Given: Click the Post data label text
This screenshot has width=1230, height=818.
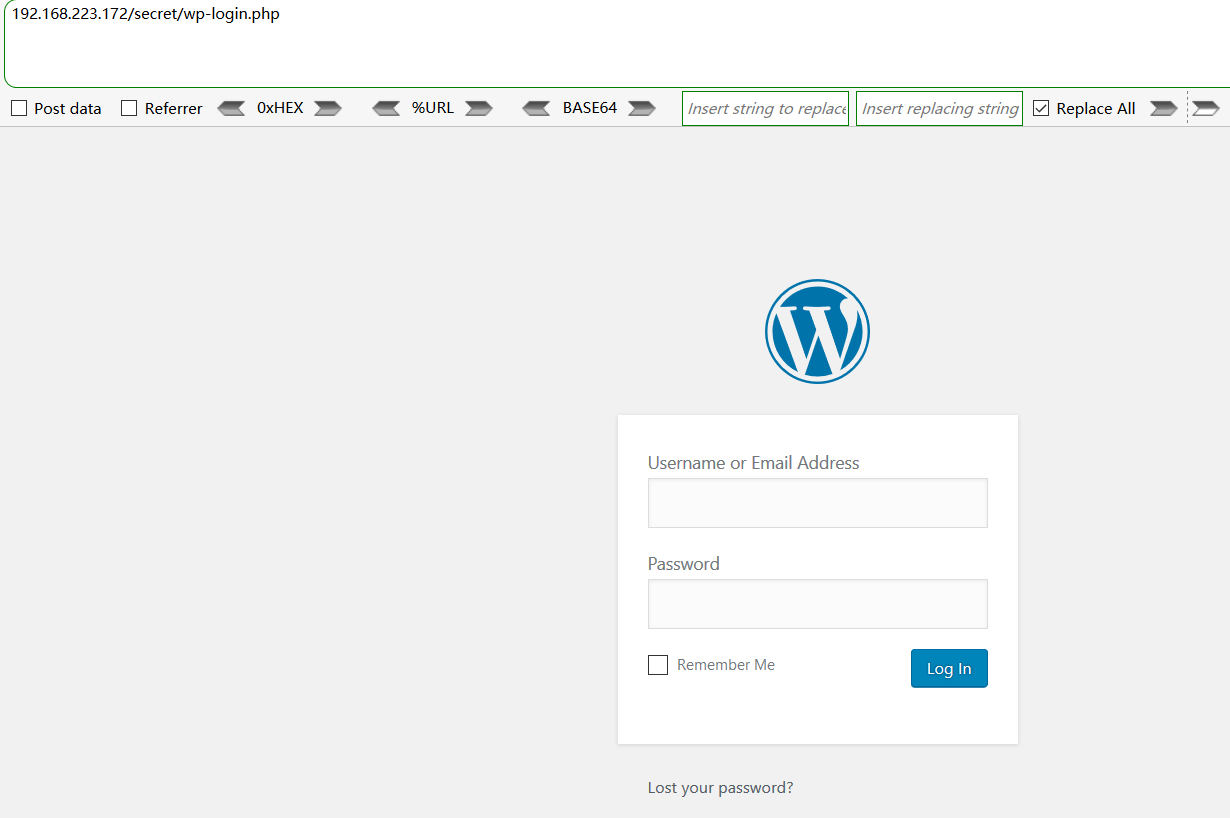Looking at the screenshot, I should click(68, 108).
